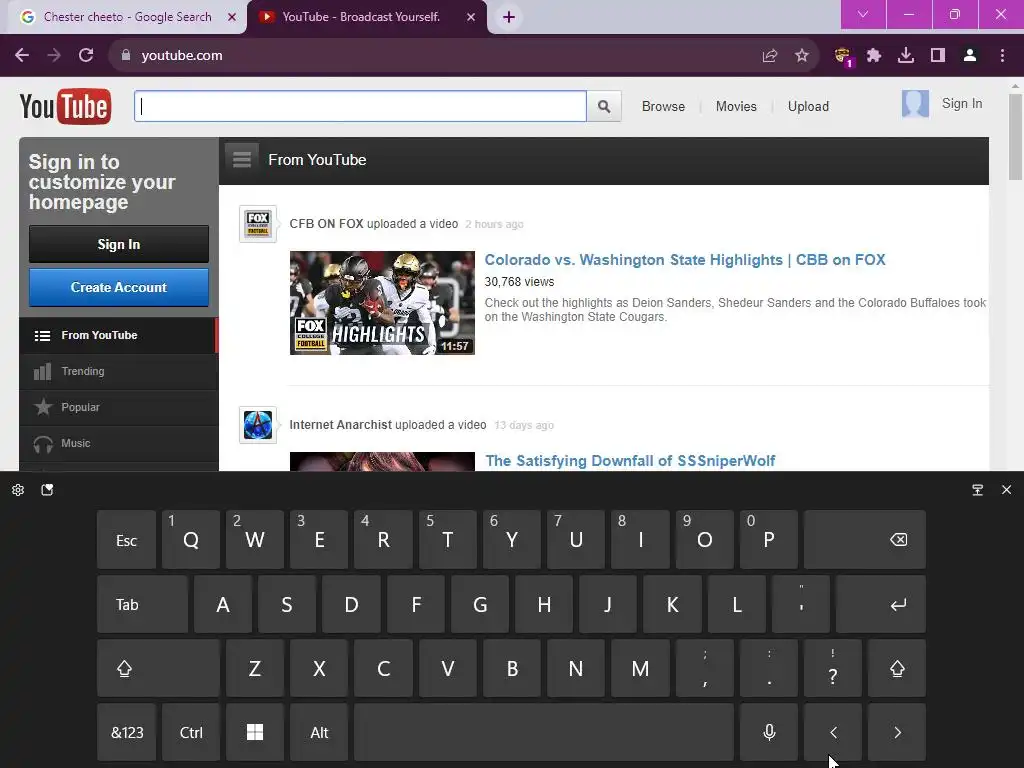Click the Upload link
The height and width of the screenshot is (768, 1024).
click(x=808, y=106)
